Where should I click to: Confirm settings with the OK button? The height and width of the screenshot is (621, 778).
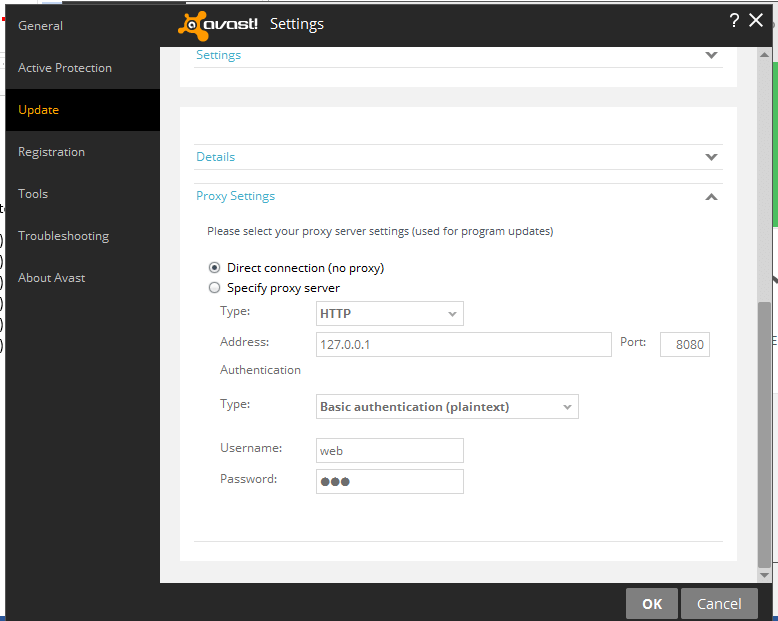click(651, 603)
